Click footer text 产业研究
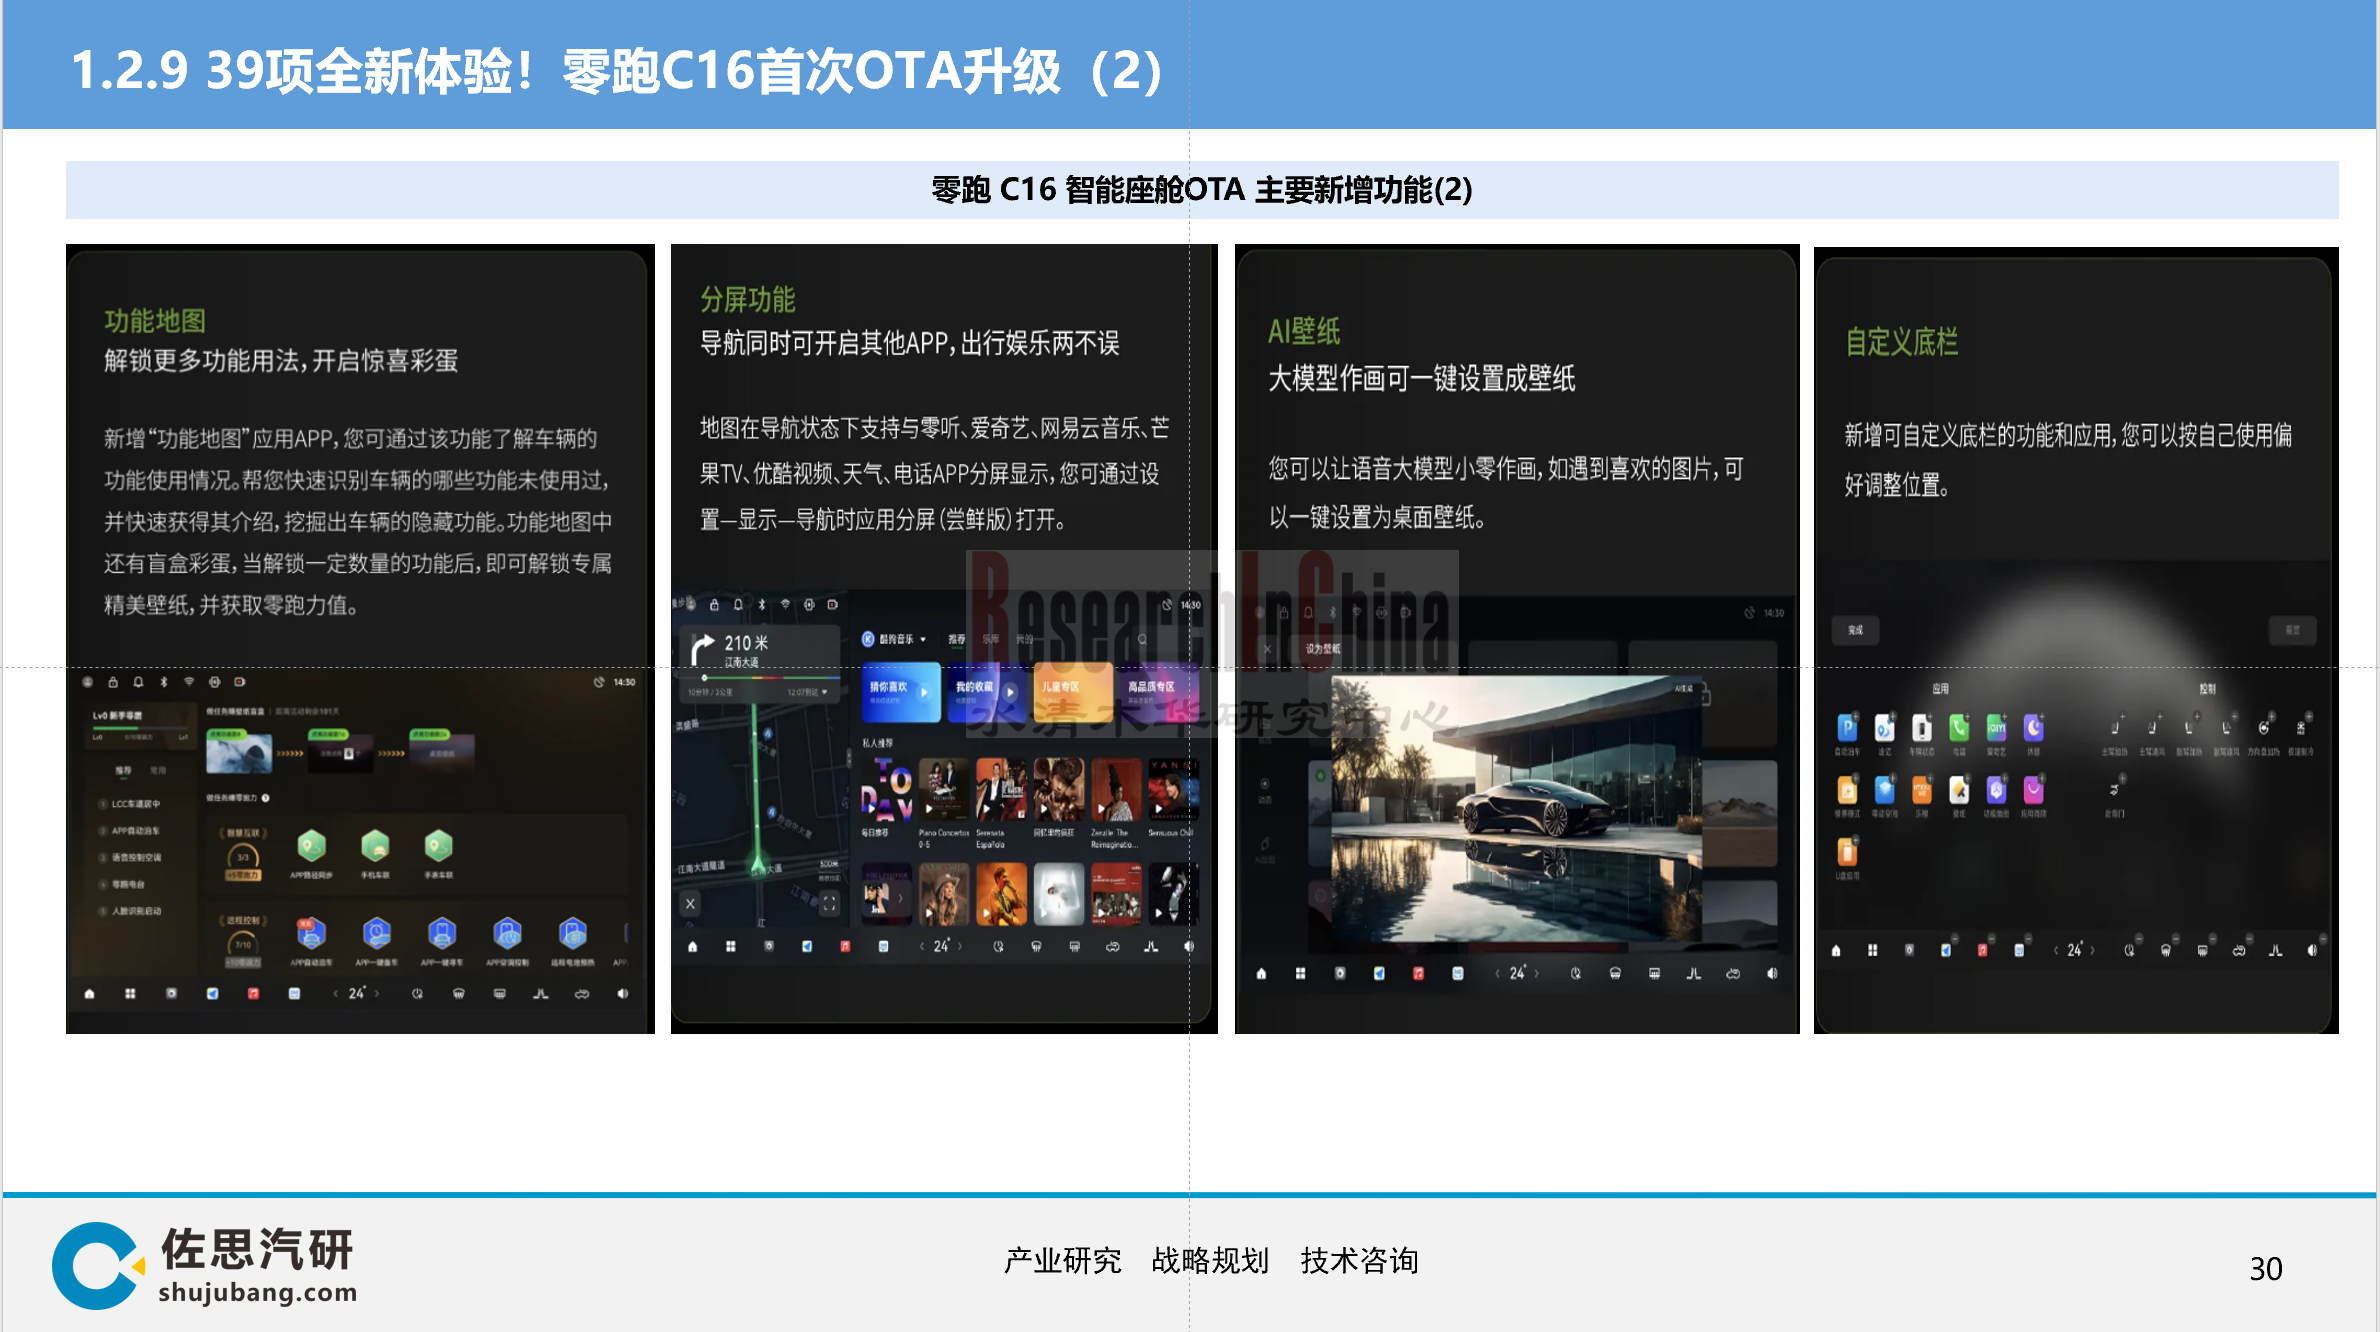Viewport: 2380px width, 1332px height. pos(1062,1261)
